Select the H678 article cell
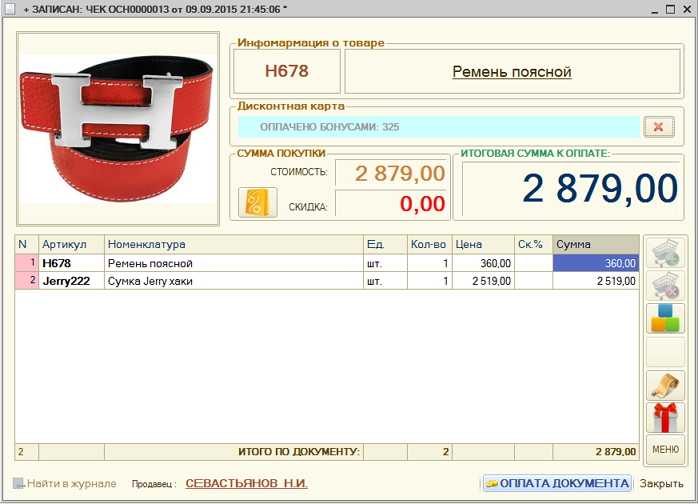698x504 pixels. point(71,263)
